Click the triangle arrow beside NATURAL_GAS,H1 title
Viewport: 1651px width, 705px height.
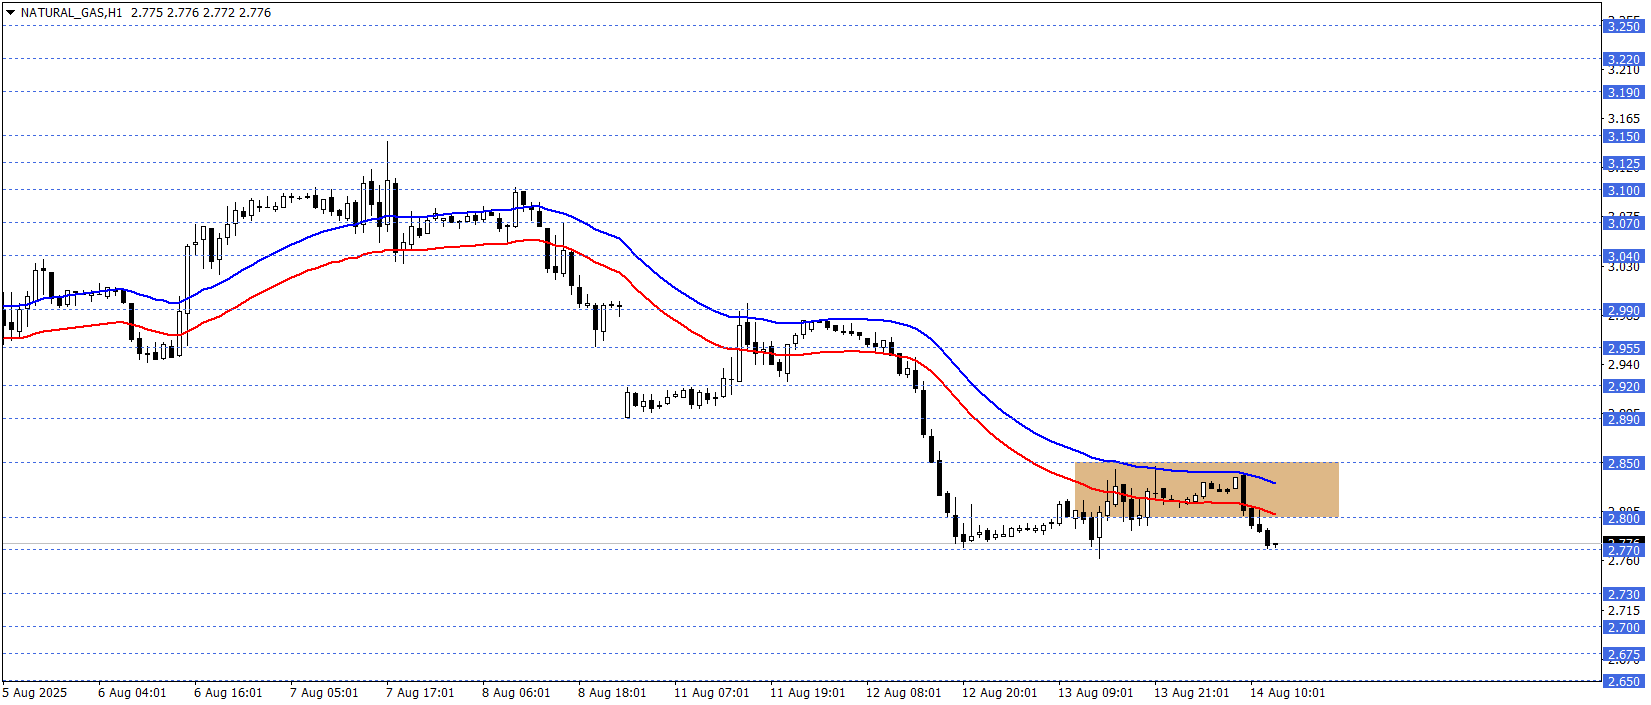point(11,13)
